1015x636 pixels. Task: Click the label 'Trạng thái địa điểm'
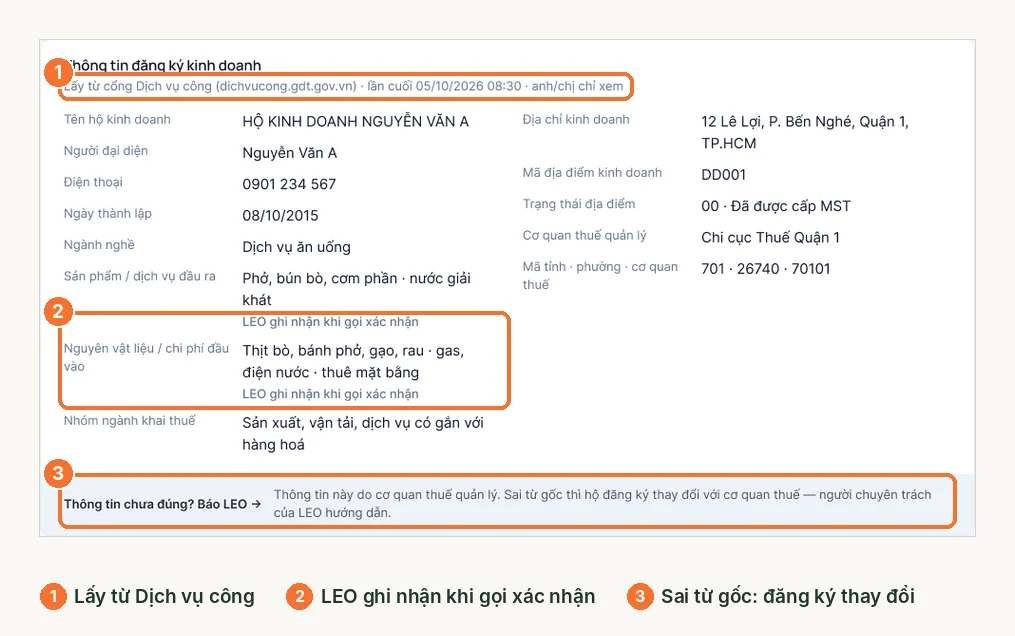[579, 204]
